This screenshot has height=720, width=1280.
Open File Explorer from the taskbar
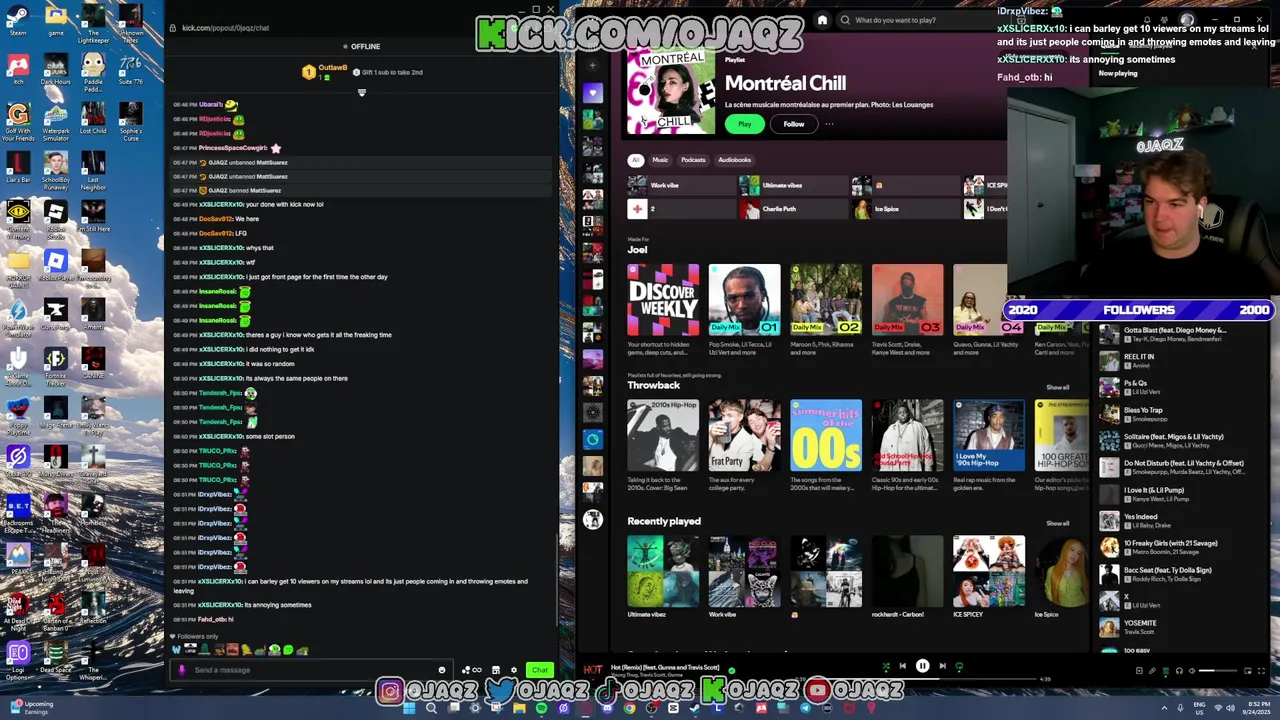click(x=519, y=708)
